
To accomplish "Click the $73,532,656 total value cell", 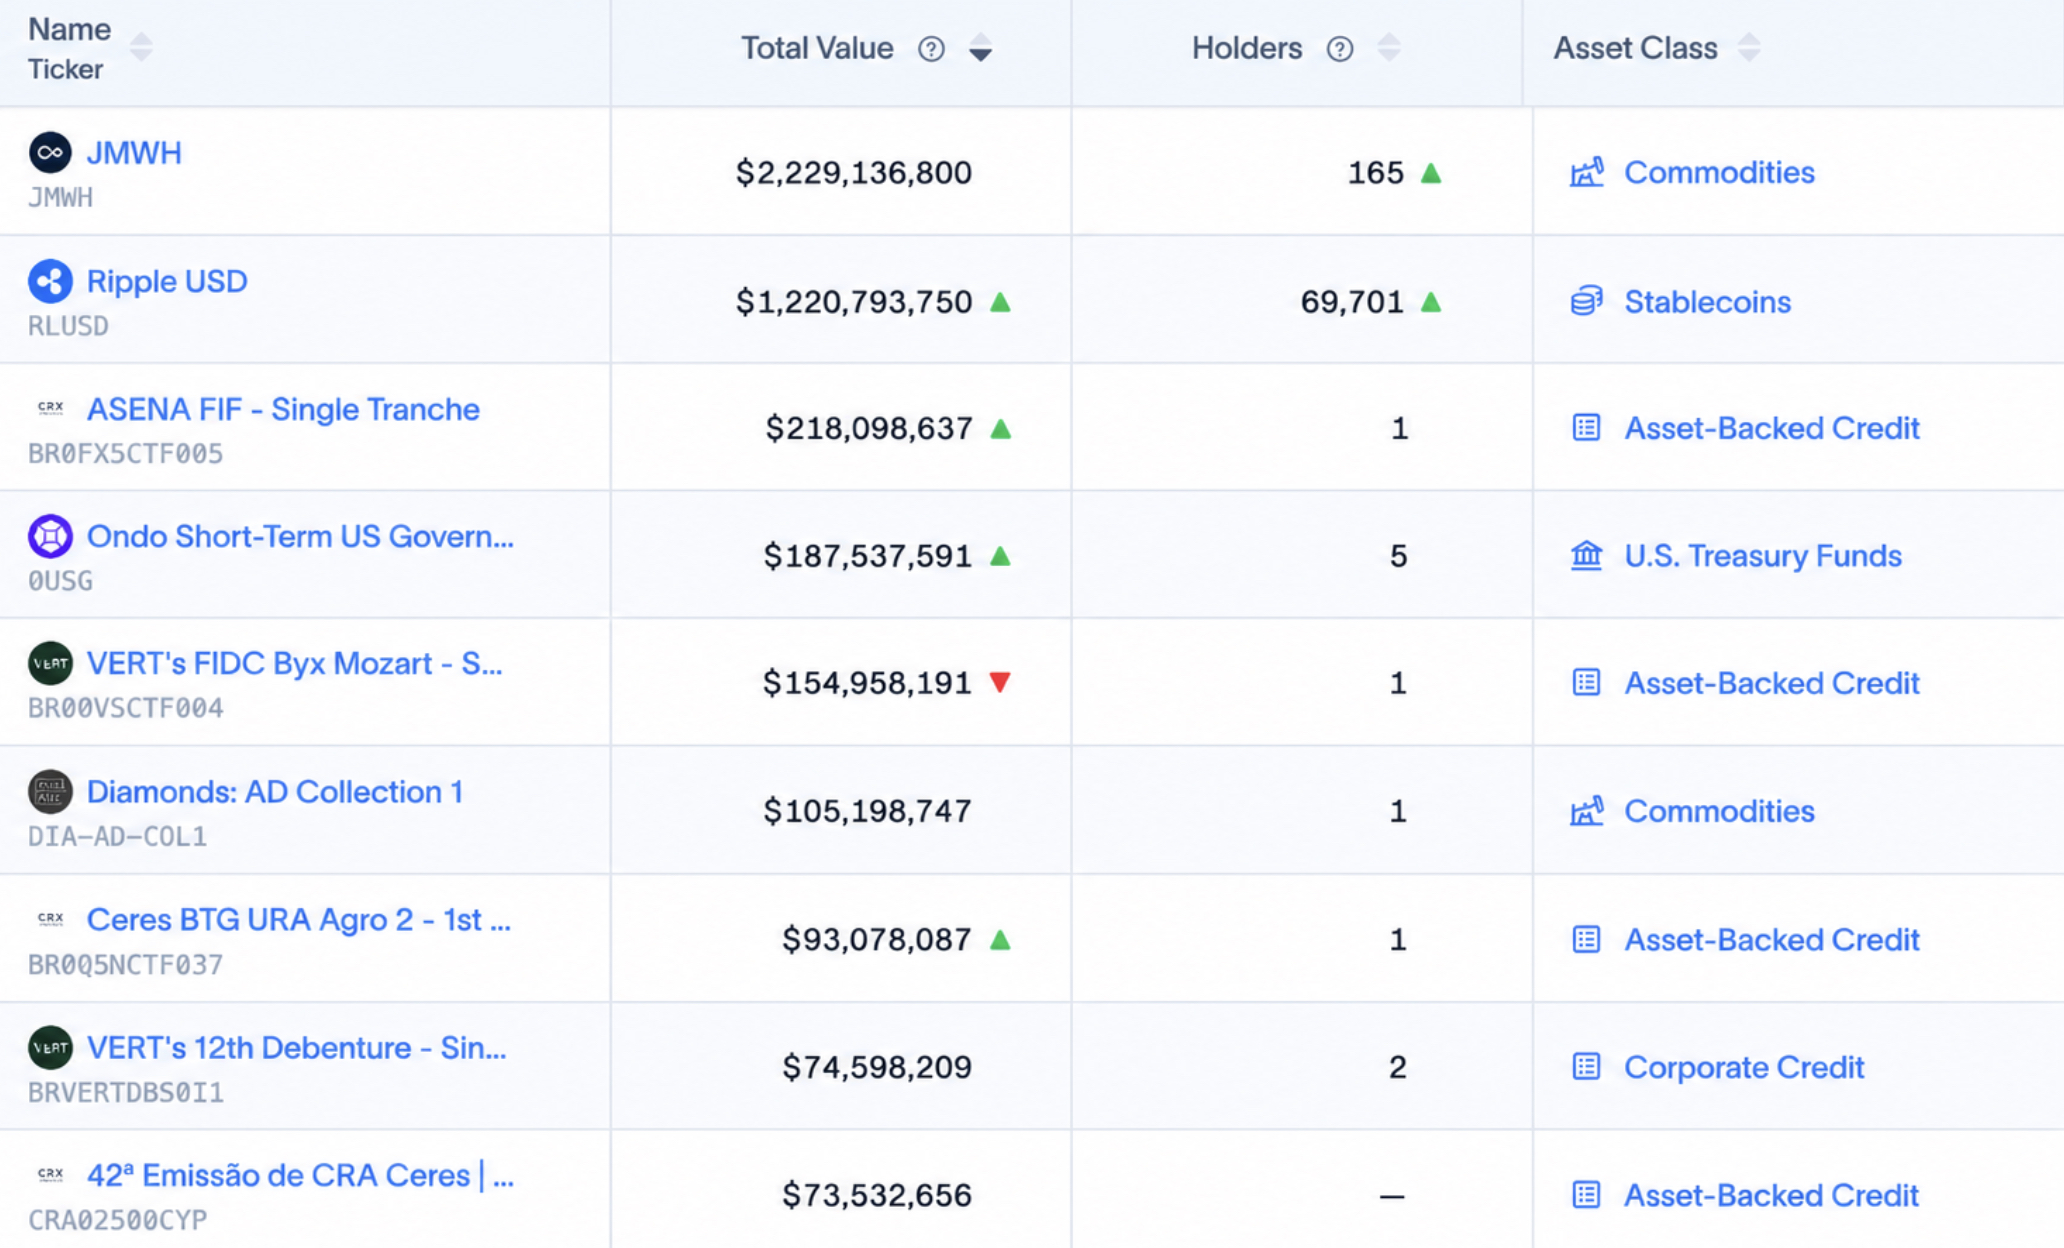I will [877, 1195].
